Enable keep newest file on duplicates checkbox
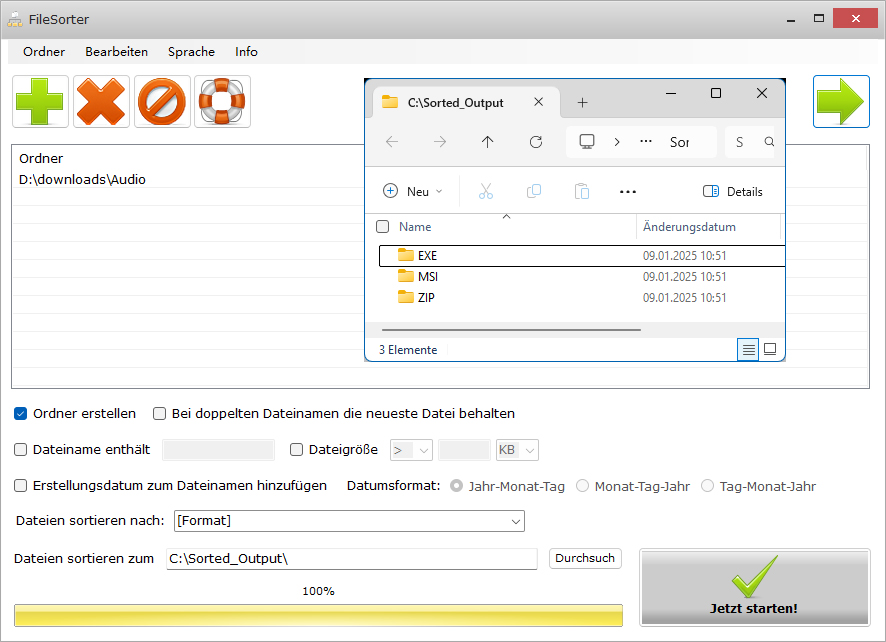The width and height of the screenshot is (886, 642). [159, 414]
